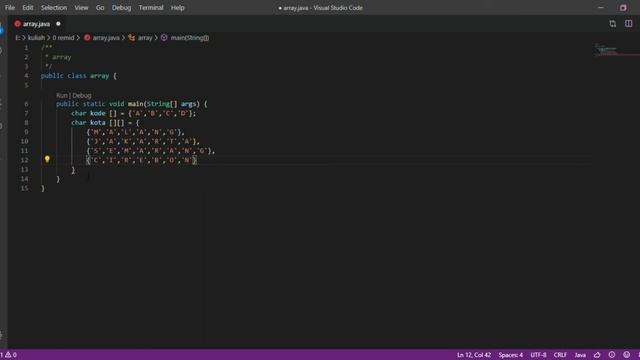Open the File menu

click(x=10, y=8)
